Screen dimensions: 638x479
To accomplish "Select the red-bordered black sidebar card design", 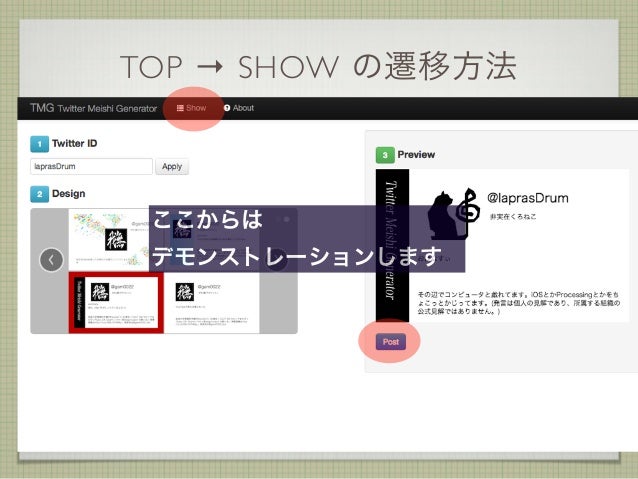I will point(116,303).
